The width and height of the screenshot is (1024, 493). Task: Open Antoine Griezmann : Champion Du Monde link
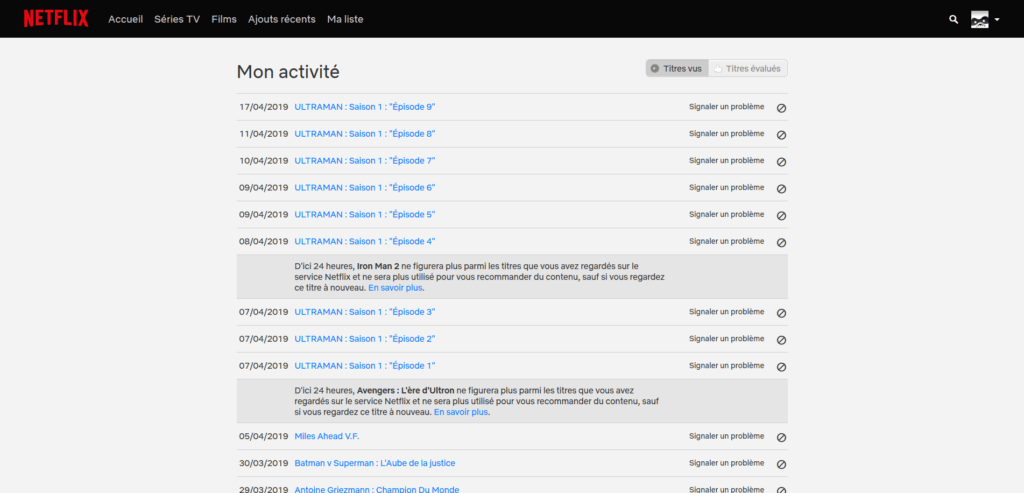click(377, 489)
